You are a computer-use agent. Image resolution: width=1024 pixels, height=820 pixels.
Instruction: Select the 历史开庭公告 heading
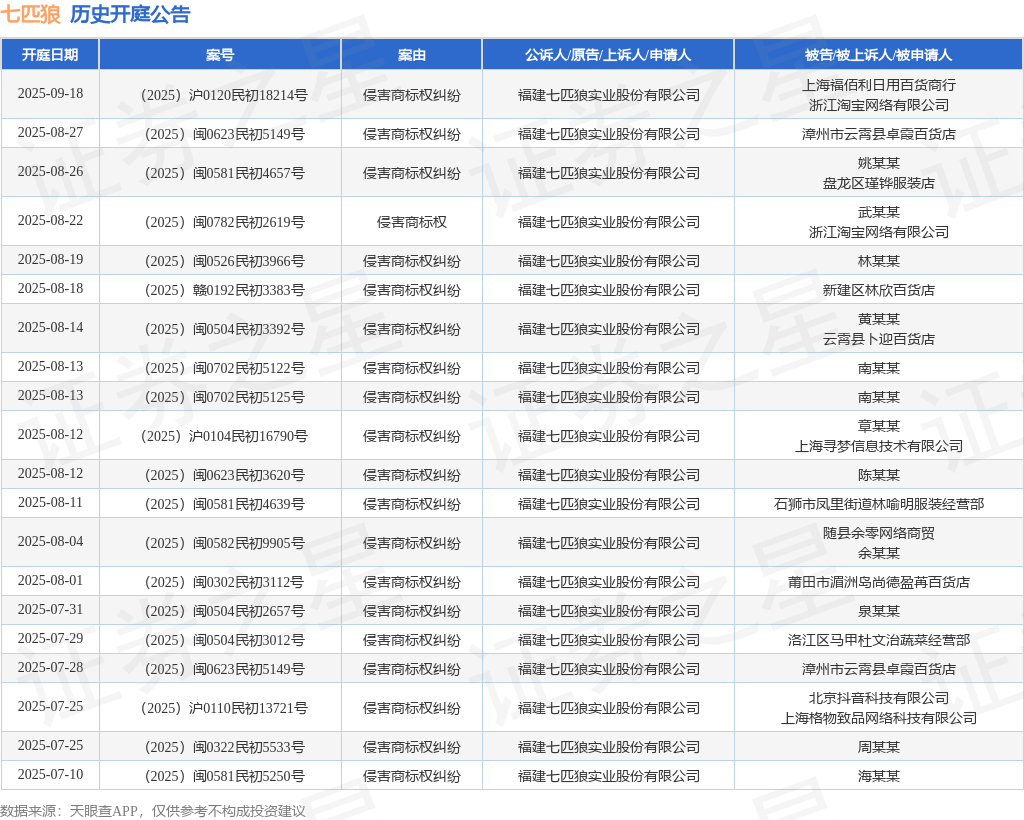click(x=130, y=14)
